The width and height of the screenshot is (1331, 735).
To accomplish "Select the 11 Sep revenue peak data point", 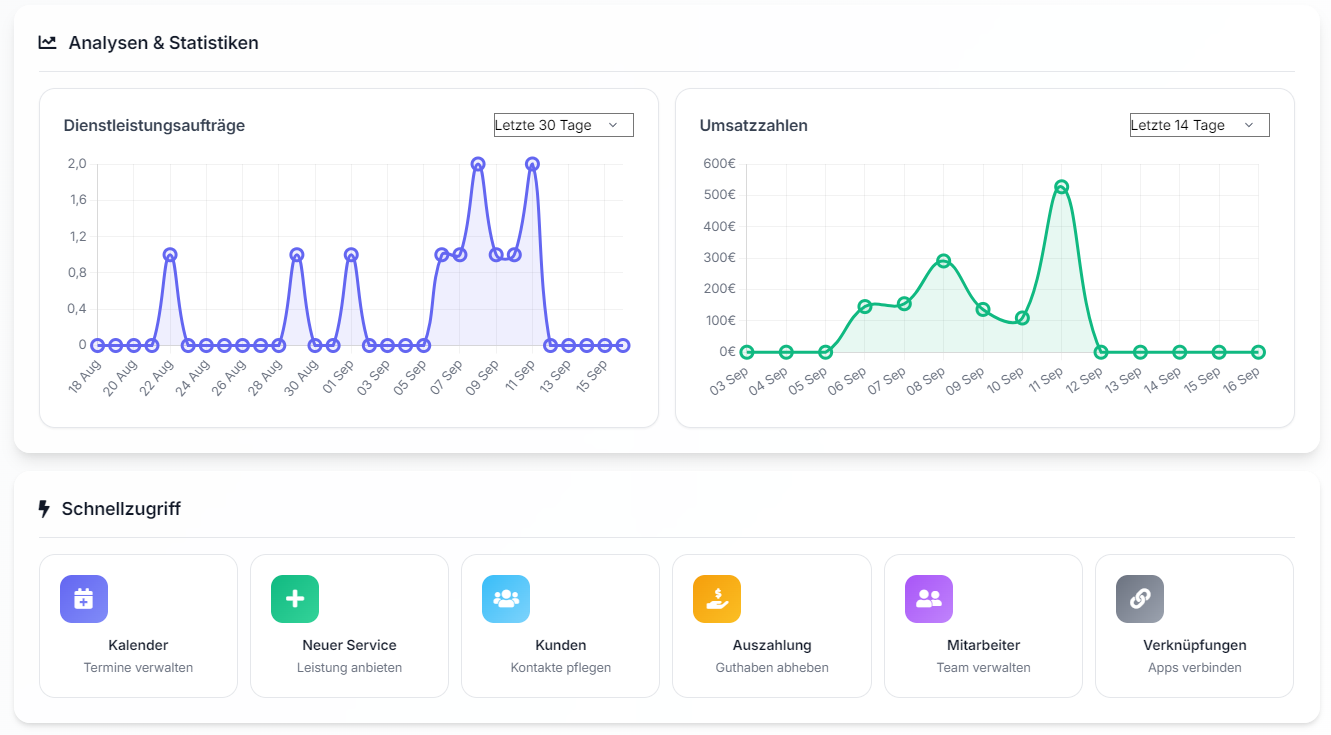I will click(1060, 184).
